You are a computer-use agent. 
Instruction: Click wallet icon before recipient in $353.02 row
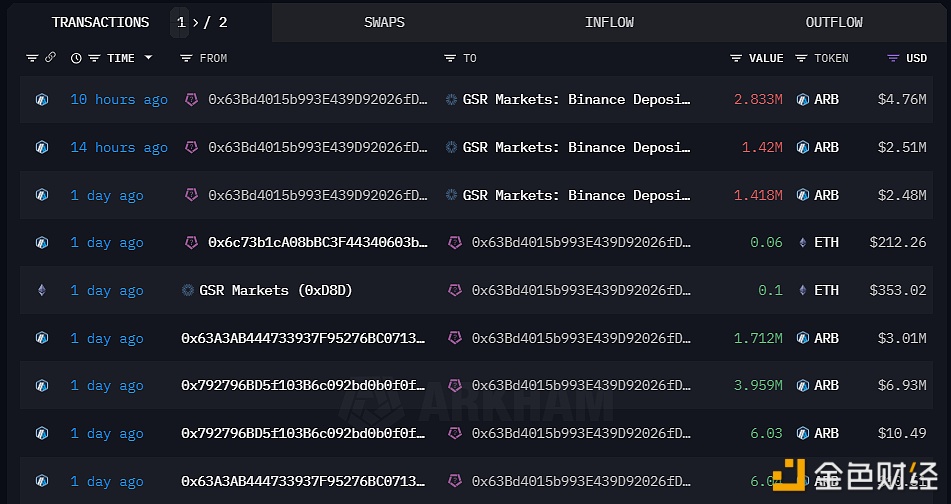tap(455, 291)
